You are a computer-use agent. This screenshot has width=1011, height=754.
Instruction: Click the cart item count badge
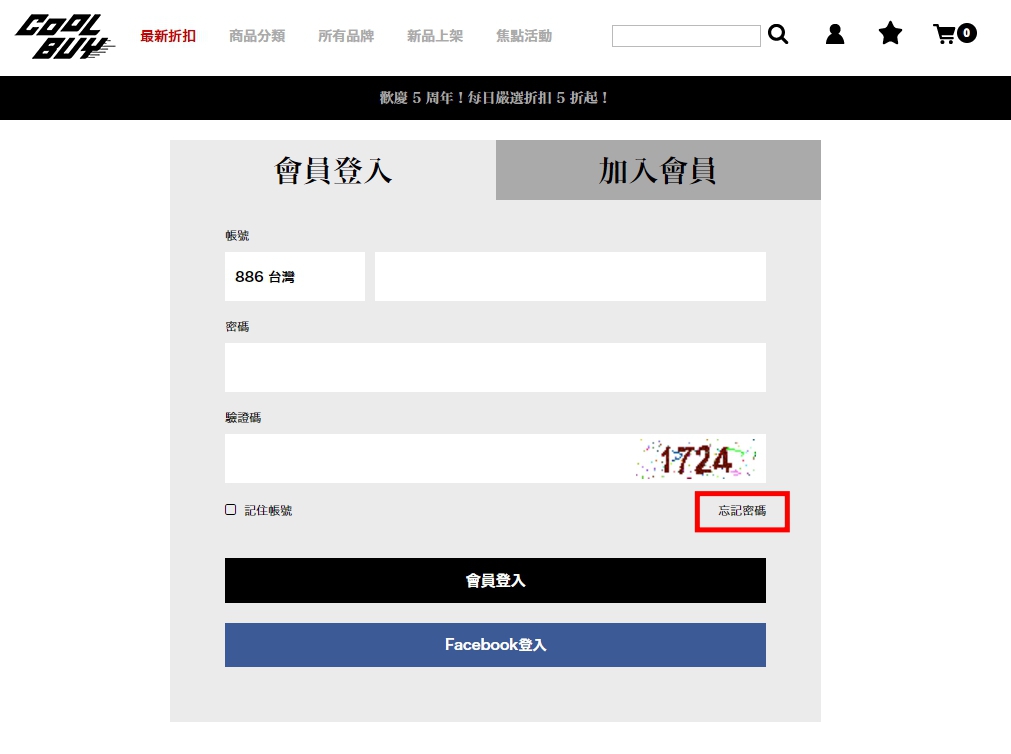coord(967,33)
